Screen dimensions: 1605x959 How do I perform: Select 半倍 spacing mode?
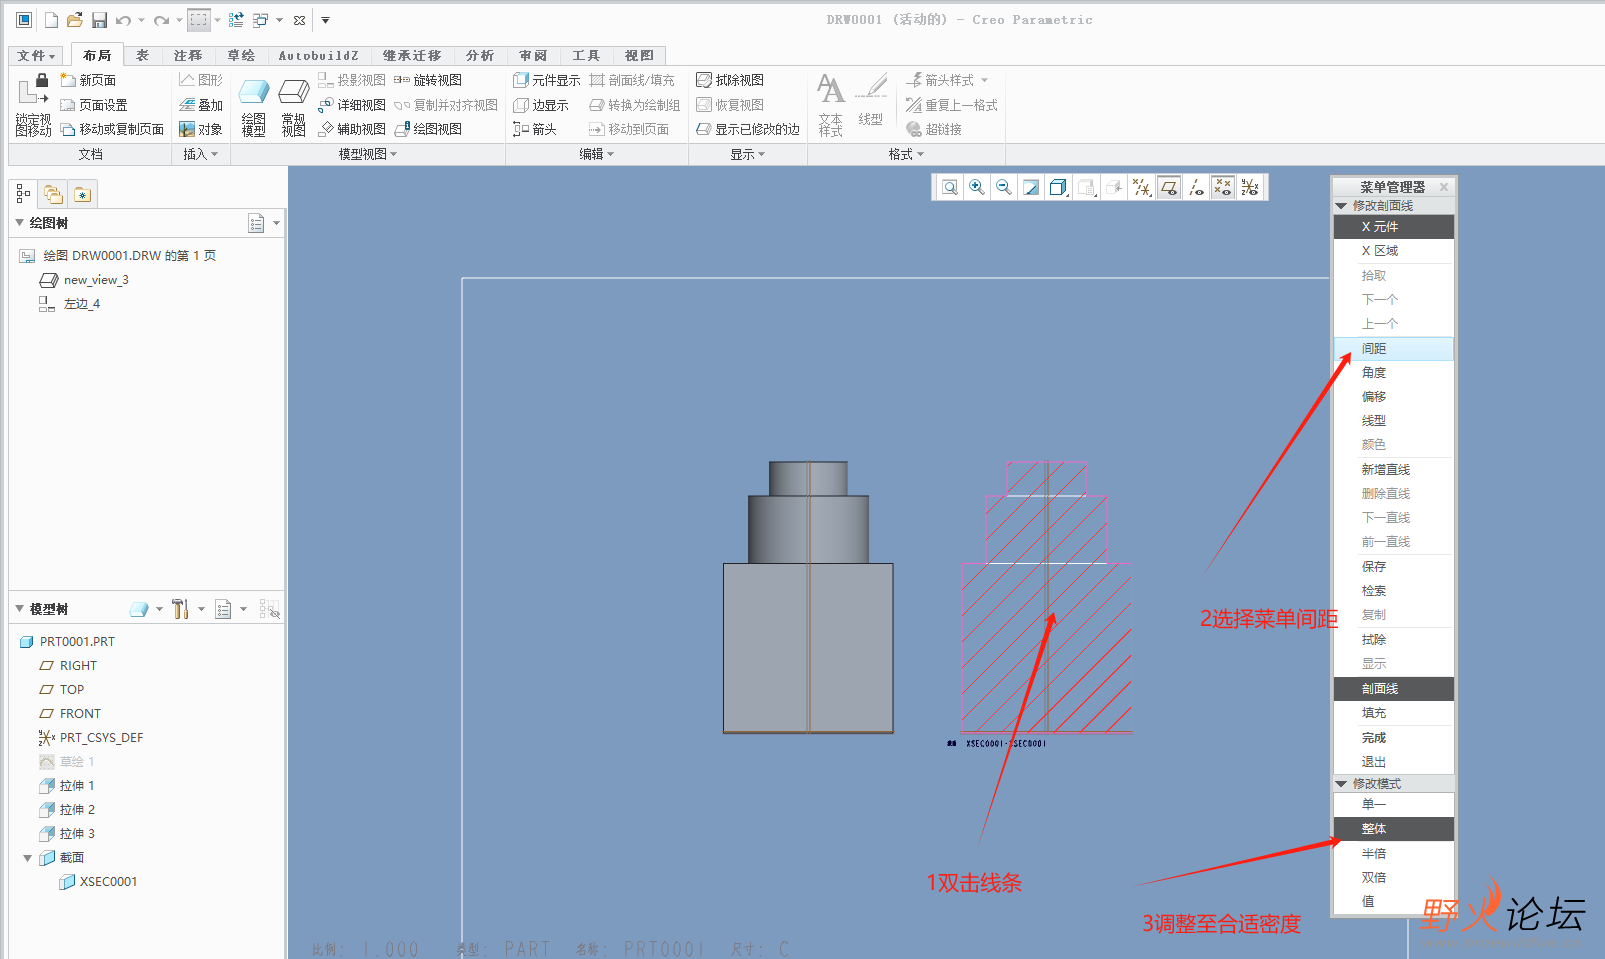click(1394, 854)
